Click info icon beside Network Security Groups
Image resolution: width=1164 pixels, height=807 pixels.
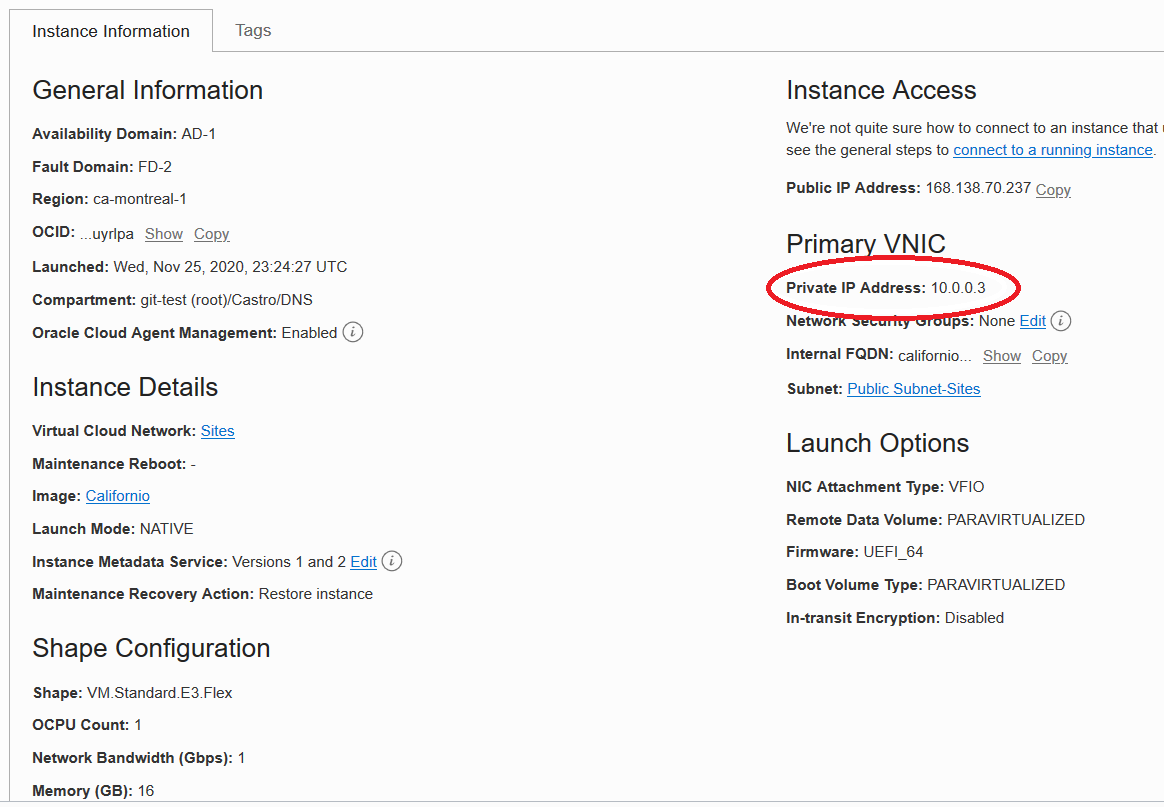coord(1062,321)
